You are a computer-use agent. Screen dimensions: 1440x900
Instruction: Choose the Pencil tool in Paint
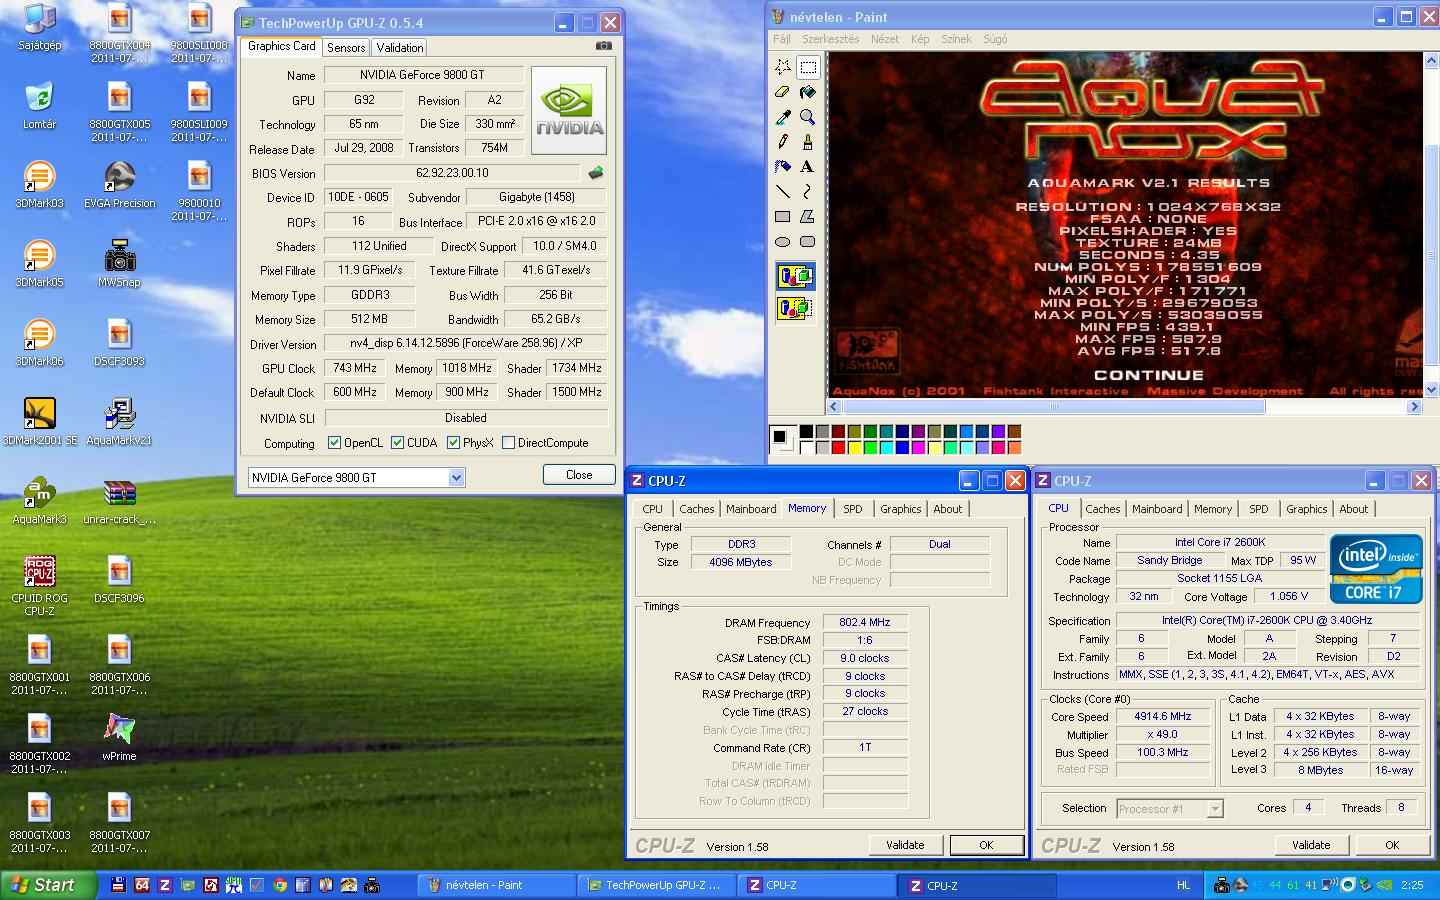click(783, 142)
